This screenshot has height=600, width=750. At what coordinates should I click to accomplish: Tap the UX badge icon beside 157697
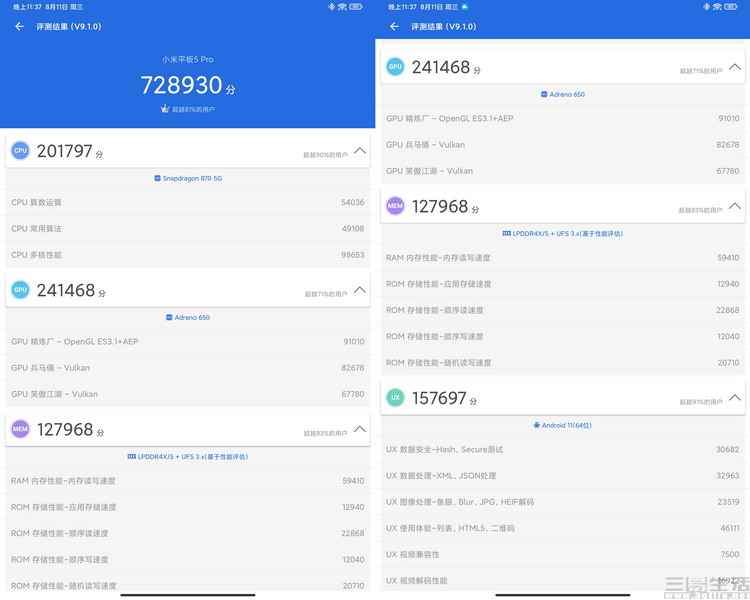point(395,397)
